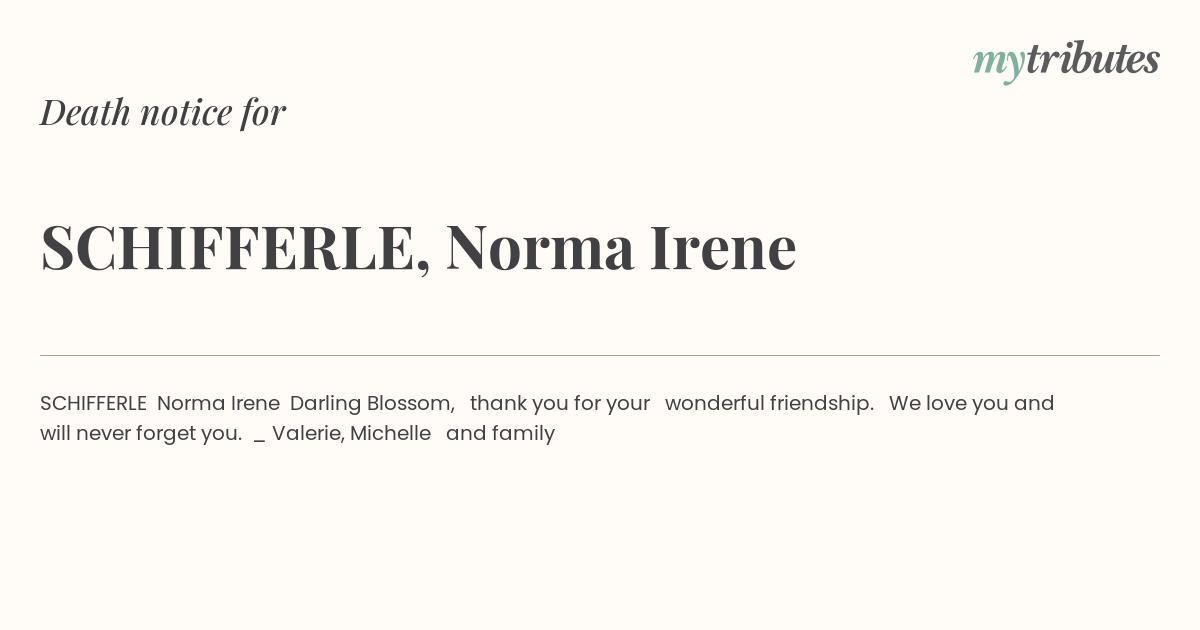Click the horizontal divider line

pyautogui.click(x=600, y=355)
